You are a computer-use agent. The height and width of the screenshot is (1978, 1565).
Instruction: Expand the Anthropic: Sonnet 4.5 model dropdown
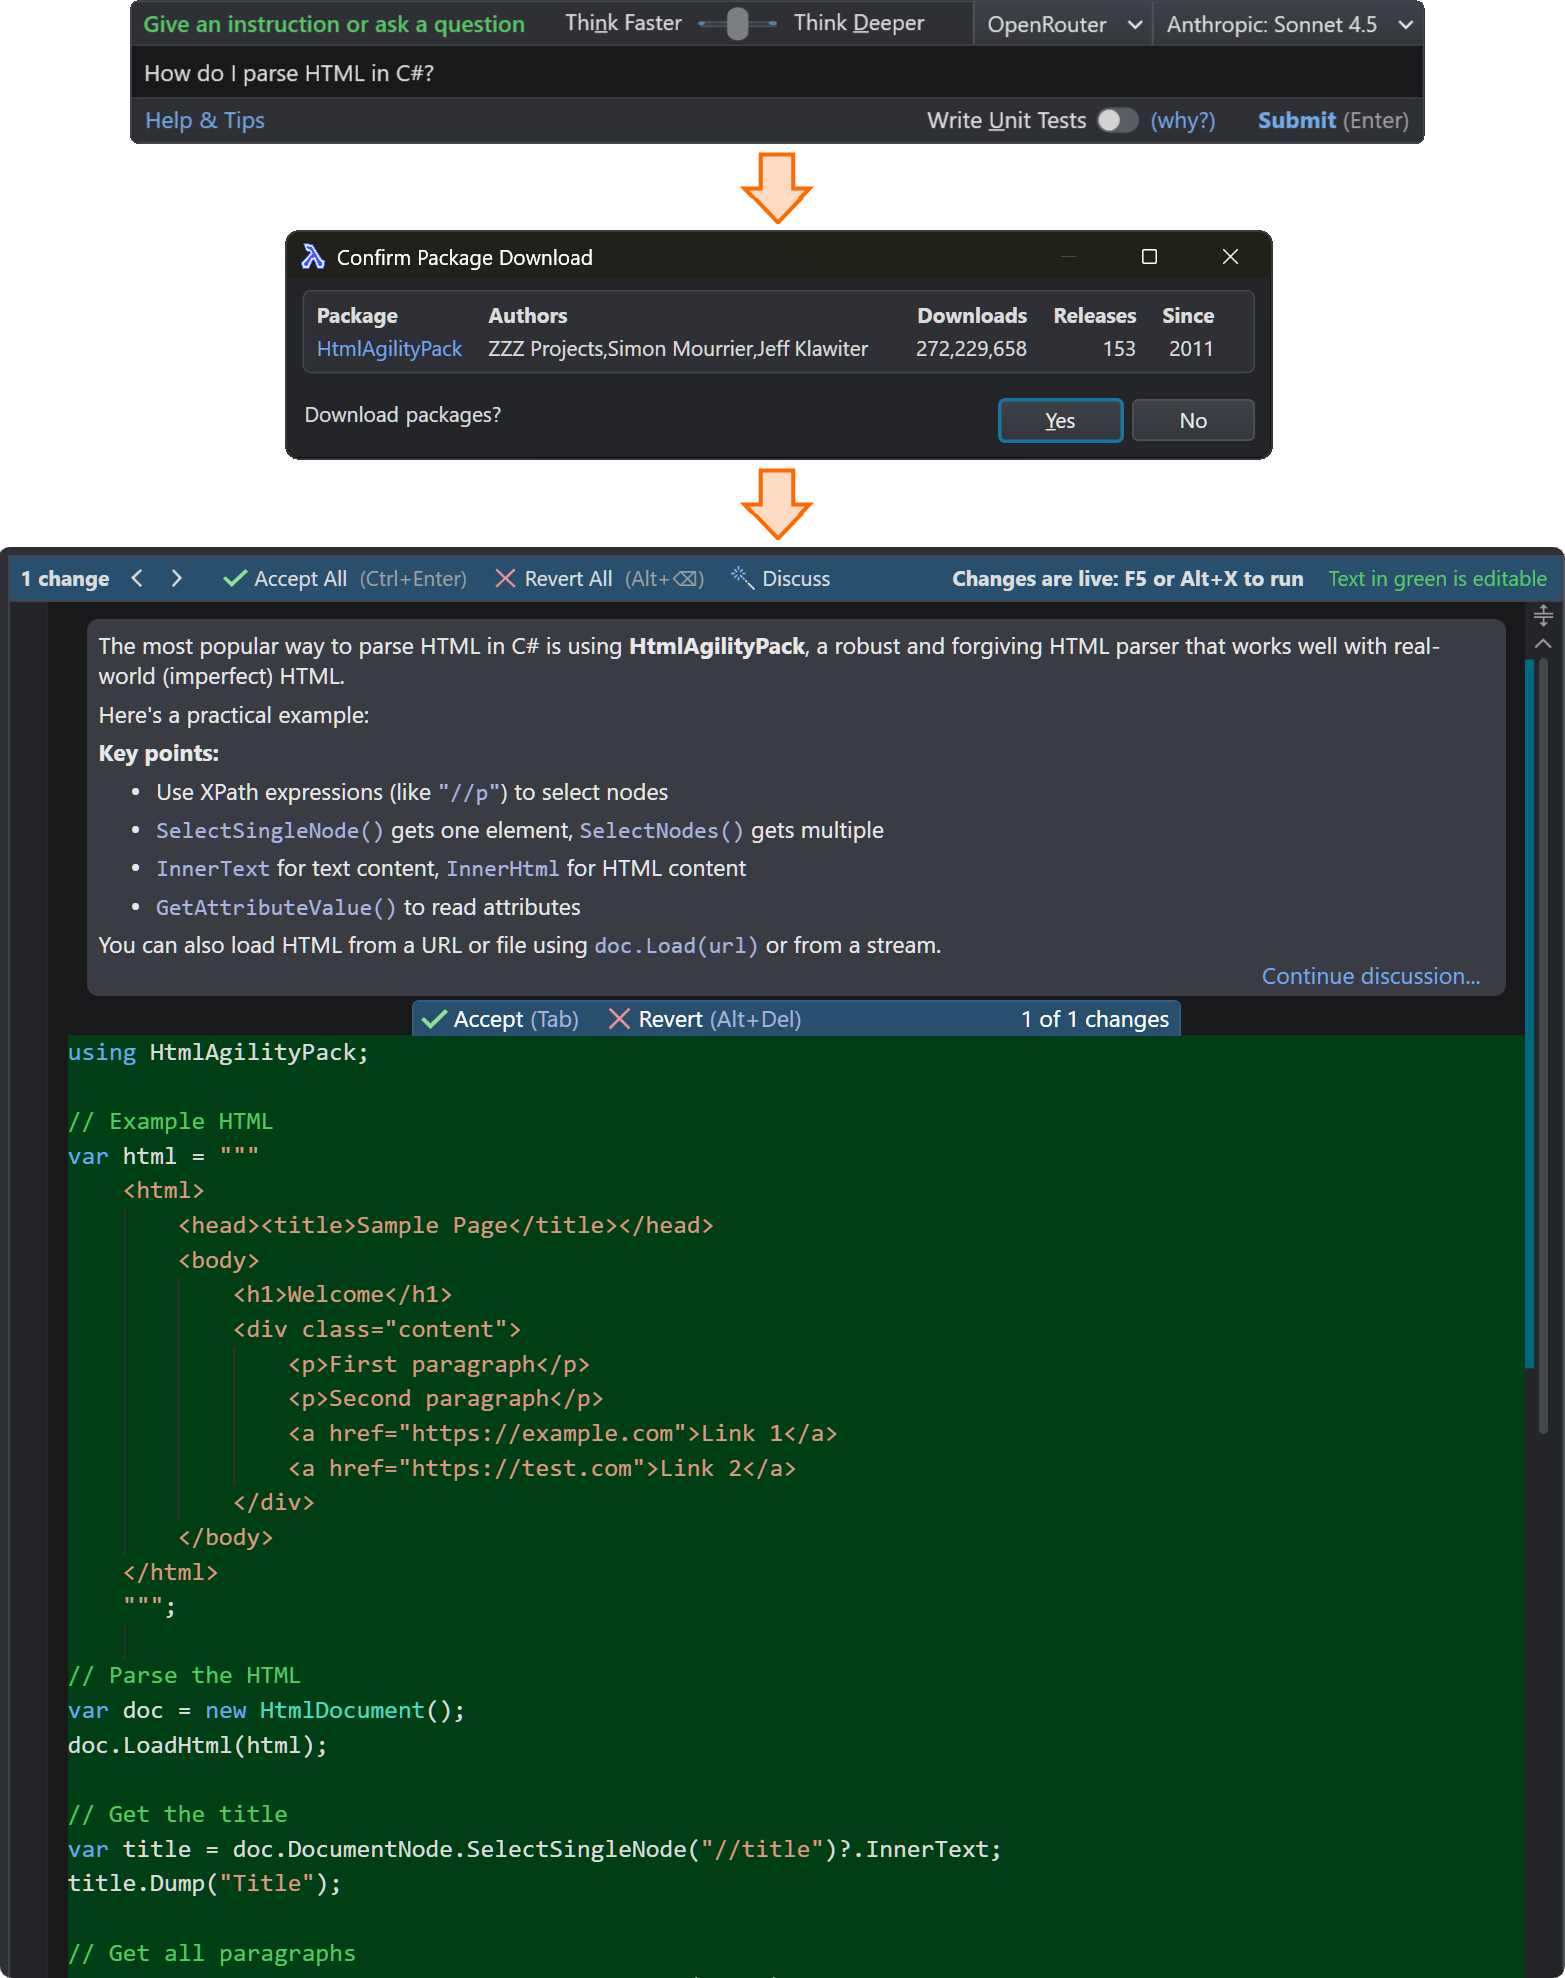(x=1288, y=25)
